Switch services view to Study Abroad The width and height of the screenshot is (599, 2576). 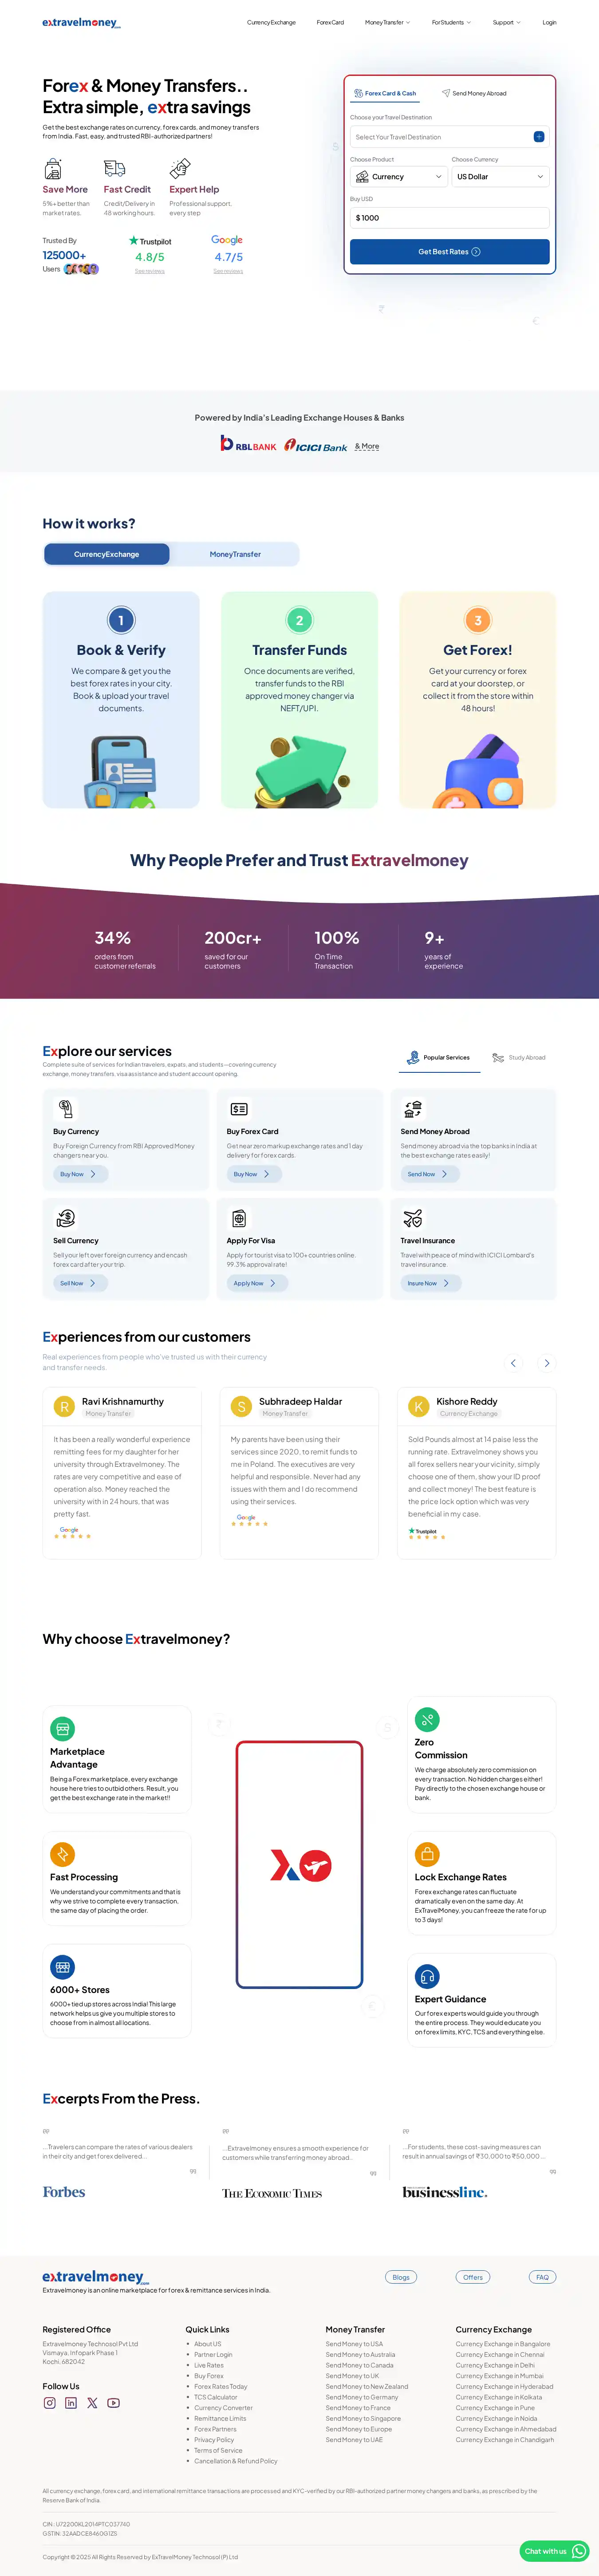point(519,1057)
